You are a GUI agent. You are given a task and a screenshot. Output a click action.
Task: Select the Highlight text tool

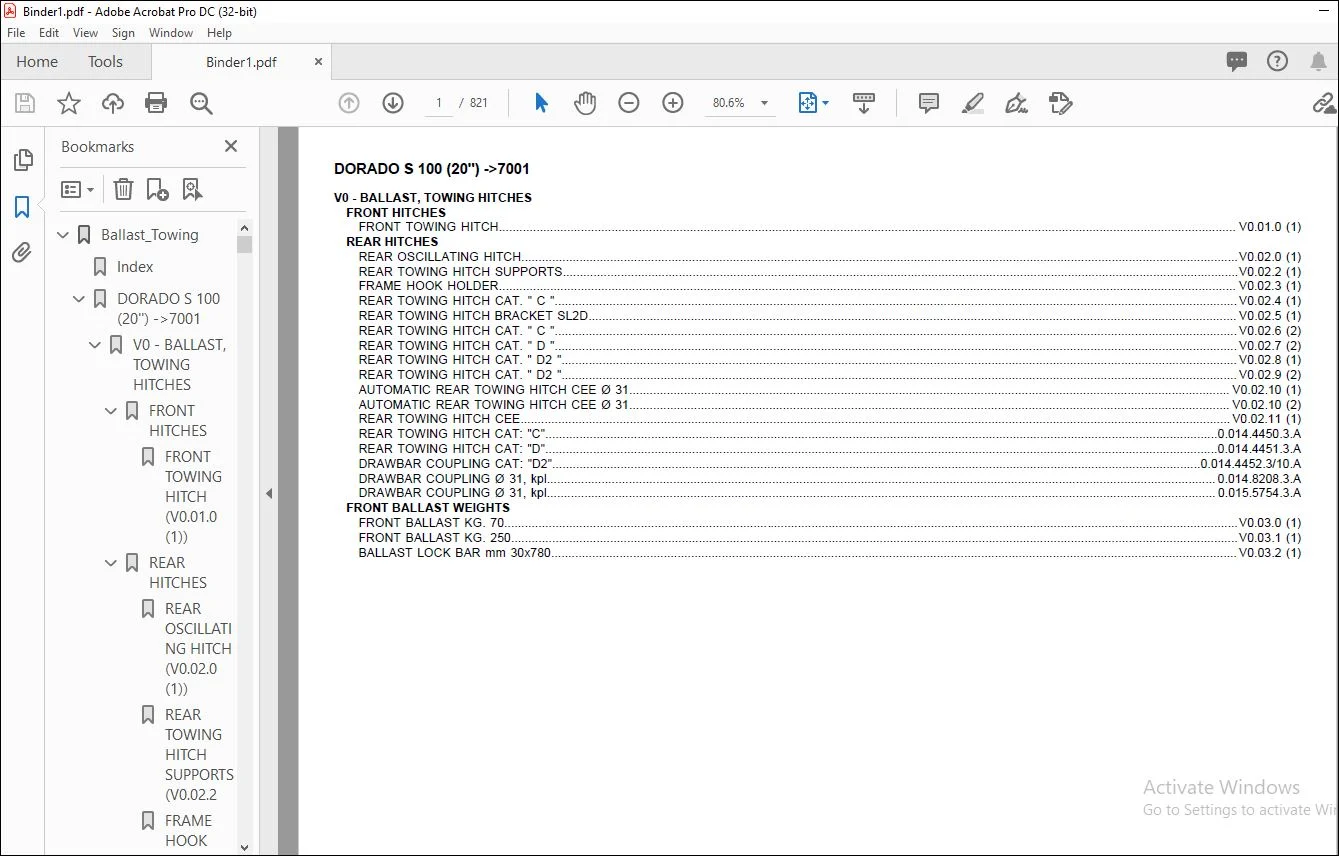point(973,103)
